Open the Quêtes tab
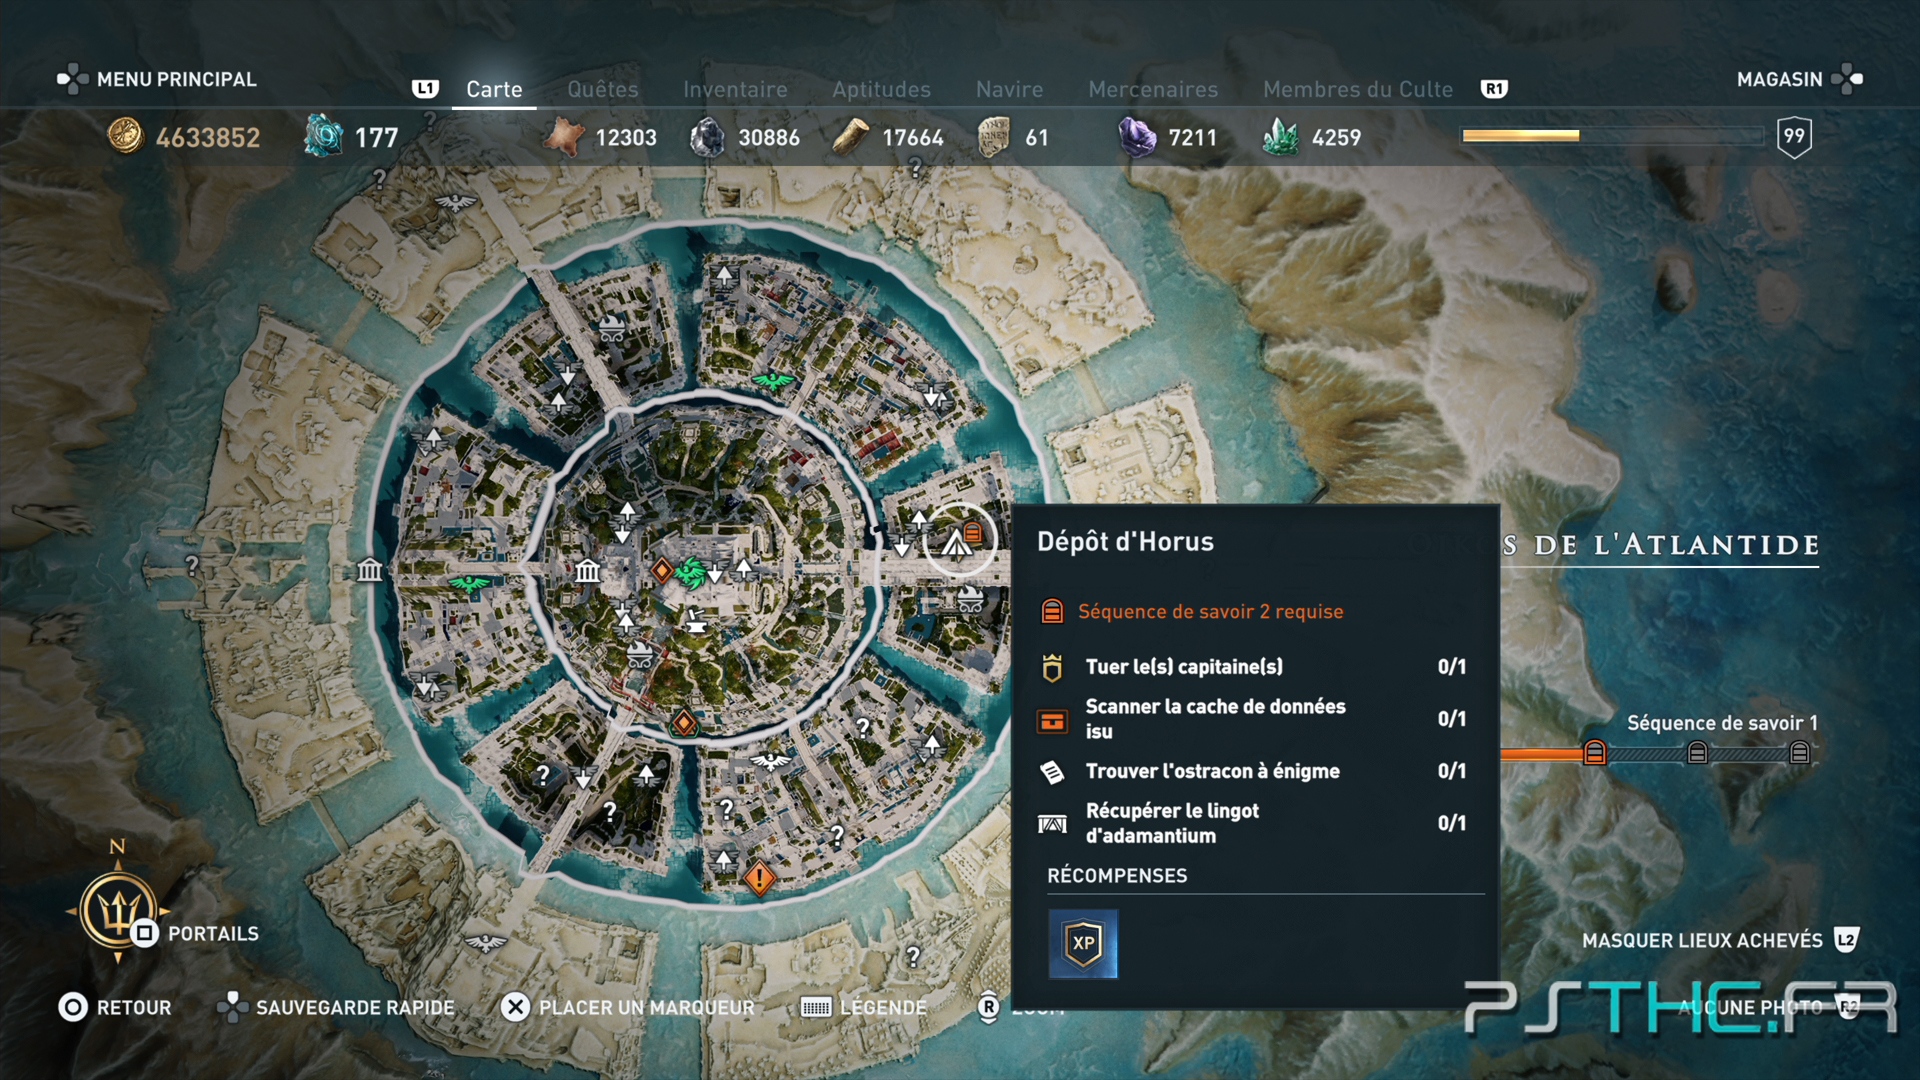1920x1080 pixels. pos(602,89)
